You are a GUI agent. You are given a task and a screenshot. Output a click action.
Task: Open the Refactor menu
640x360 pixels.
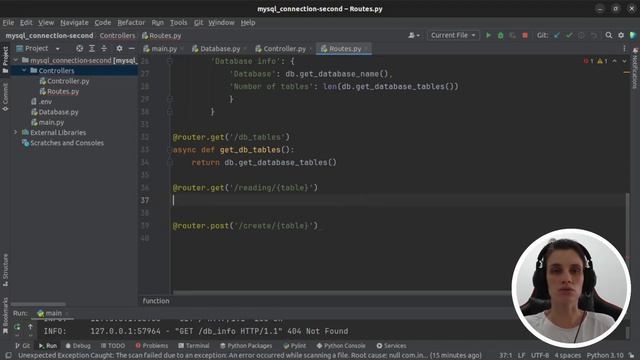pyautogui.click(x=131, y=22)
